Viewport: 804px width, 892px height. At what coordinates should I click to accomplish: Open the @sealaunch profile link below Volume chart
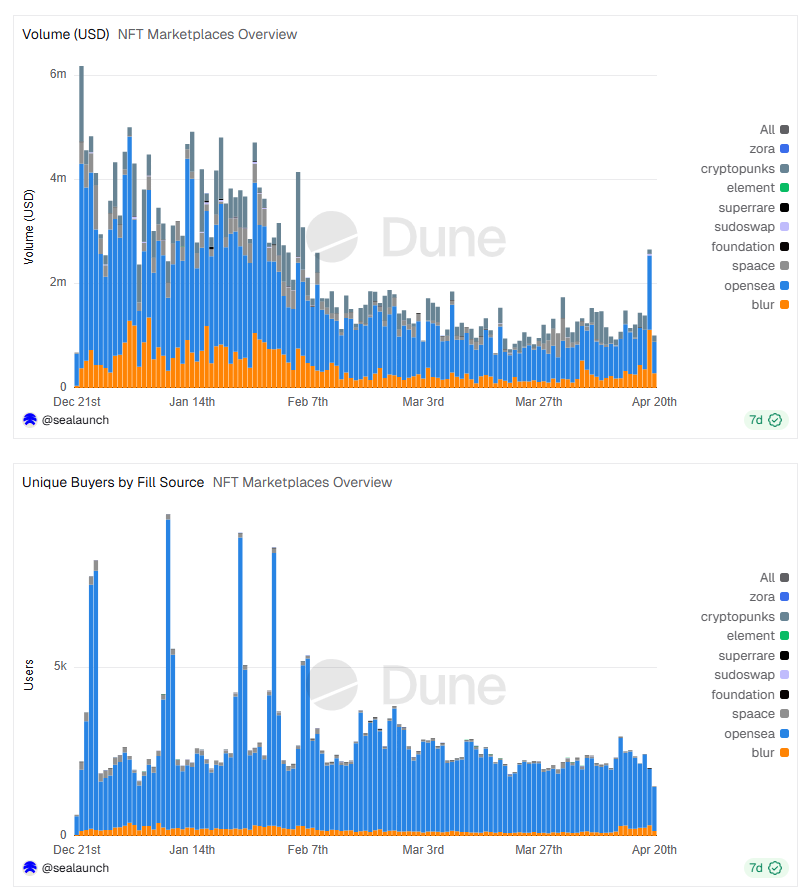click(75, 420)
